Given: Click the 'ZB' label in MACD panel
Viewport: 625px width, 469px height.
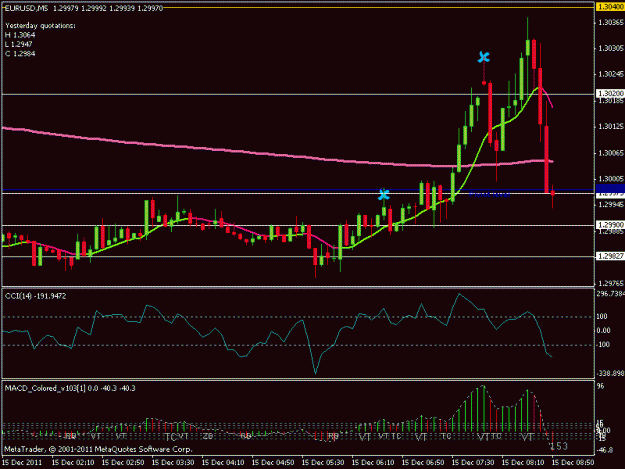Looking at the screenshot, I should pos(208,436).
